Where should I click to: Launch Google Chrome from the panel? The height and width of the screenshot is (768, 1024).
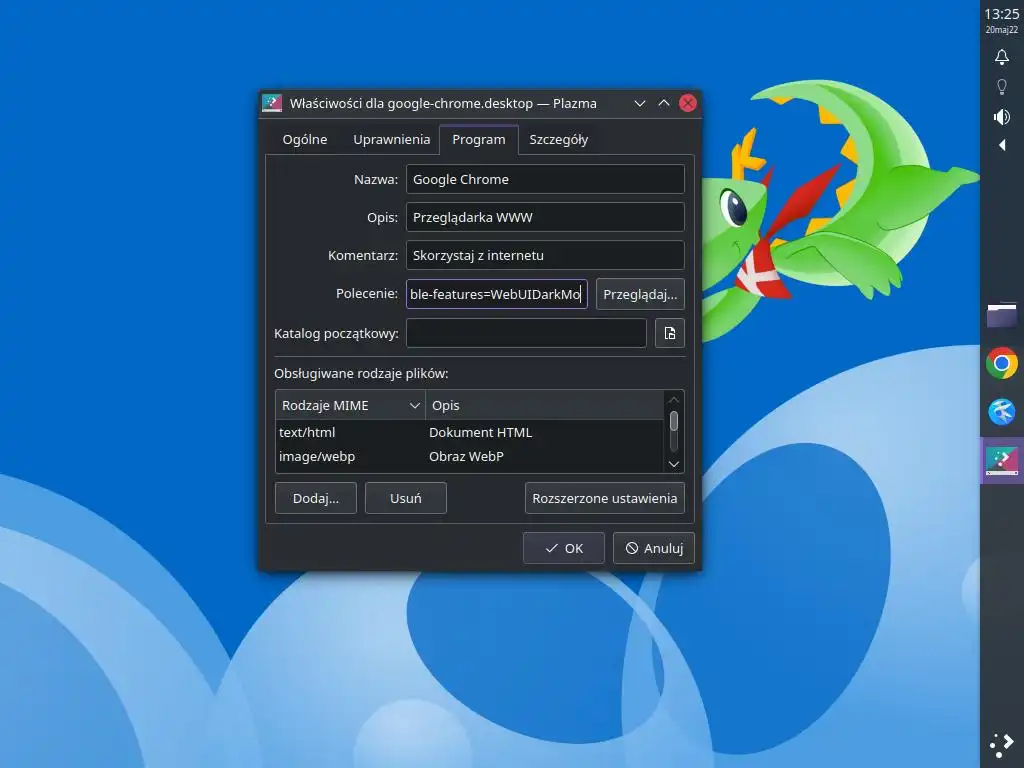[x=1002, y=363]
